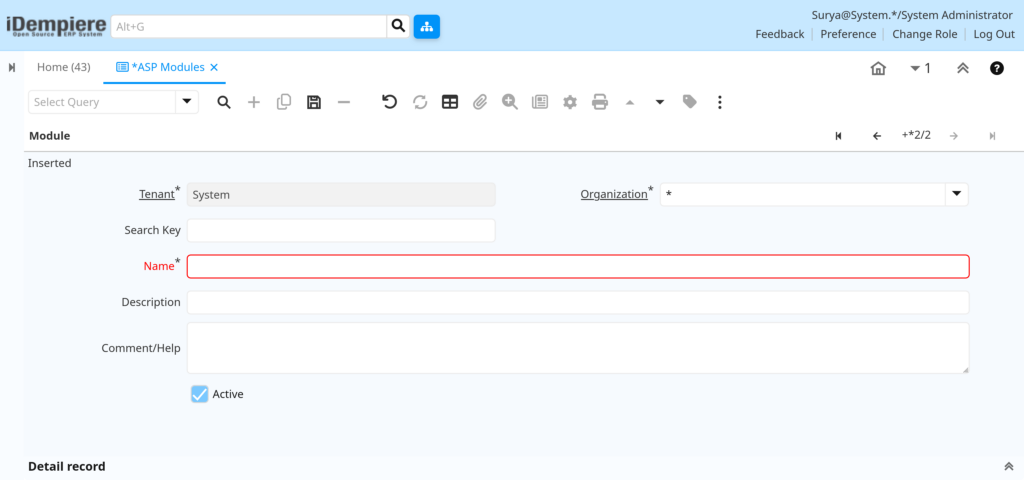Image resolution: width=1024 pixels, height=480 pixels.
Task: Open the Select Query dropdown arrow
Action: point(187,102)
